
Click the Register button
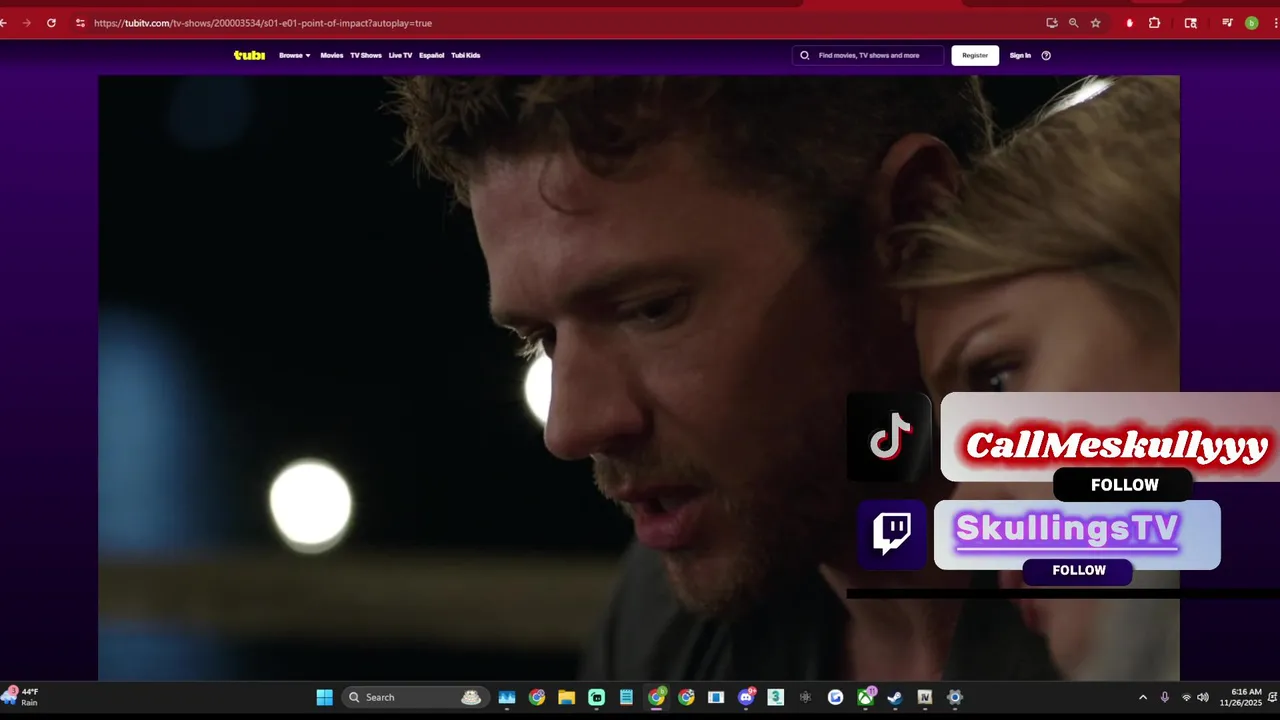click(975, 55)
